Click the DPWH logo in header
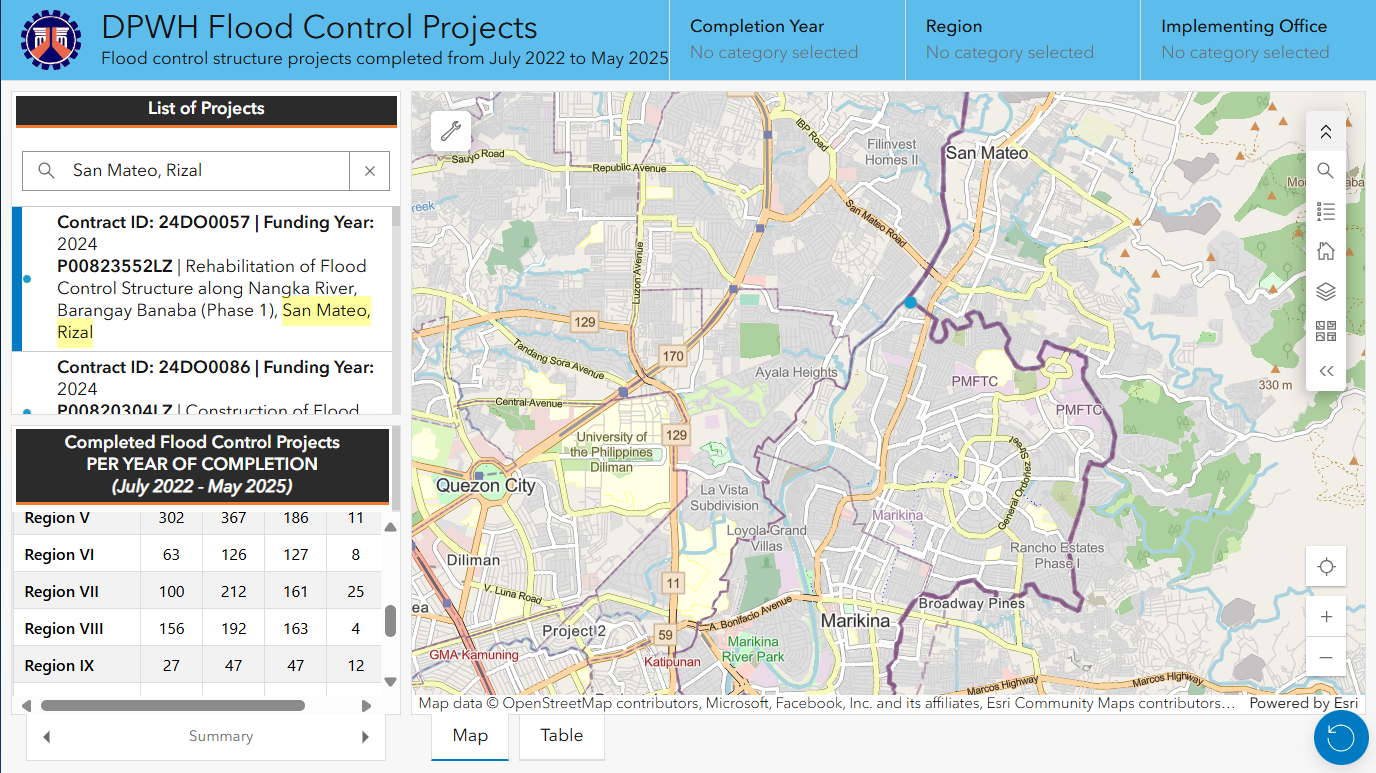The height and width of the screenshot is (773, 1376). [50, 40]
